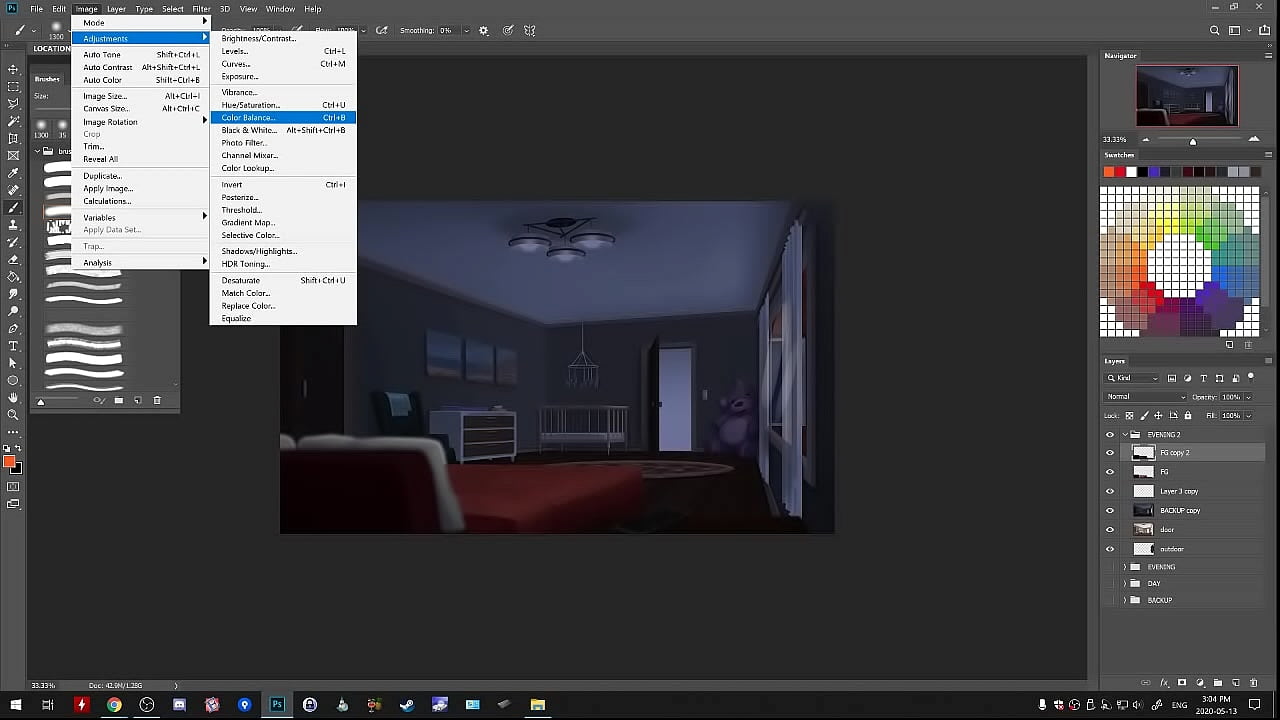Expand the DAY layer group
This screenshot has height=720, width=1280.
pyautogui.click(x=1124, y=583)
